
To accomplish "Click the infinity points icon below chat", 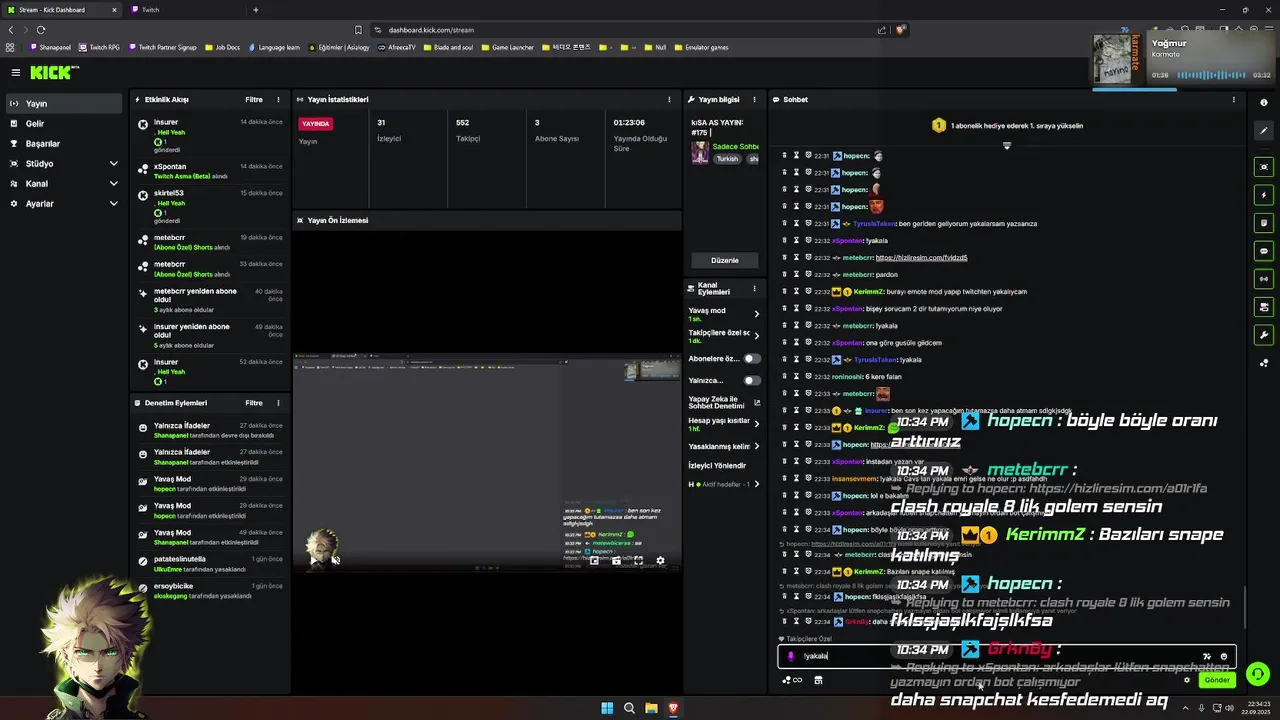I will 797,680.
